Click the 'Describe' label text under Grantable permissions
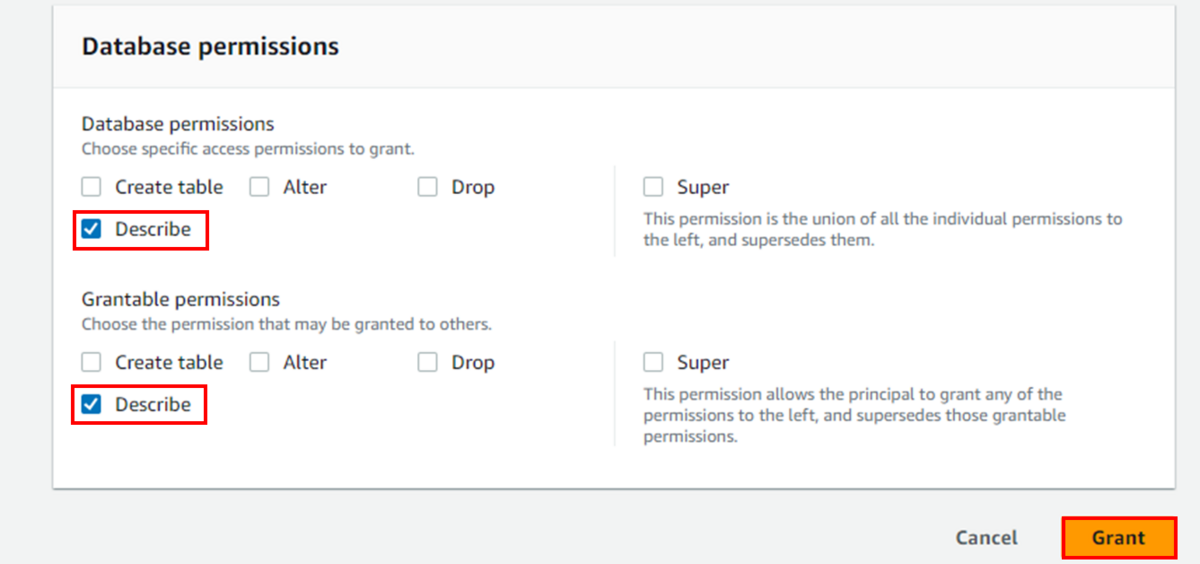Viewport: 1200px width, 564px height. tap(152, 404)
